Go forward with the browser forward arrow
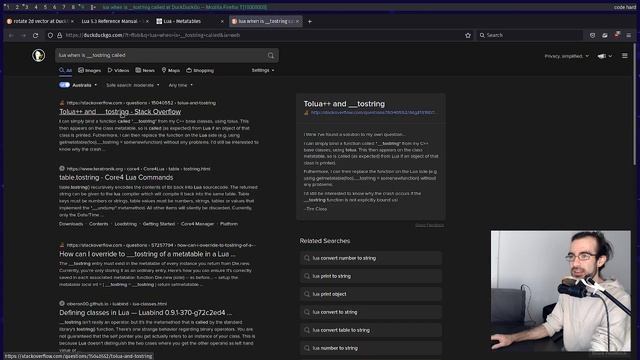Image resolution: width=640 pixels, height=360 pixels. pos(23,36)
